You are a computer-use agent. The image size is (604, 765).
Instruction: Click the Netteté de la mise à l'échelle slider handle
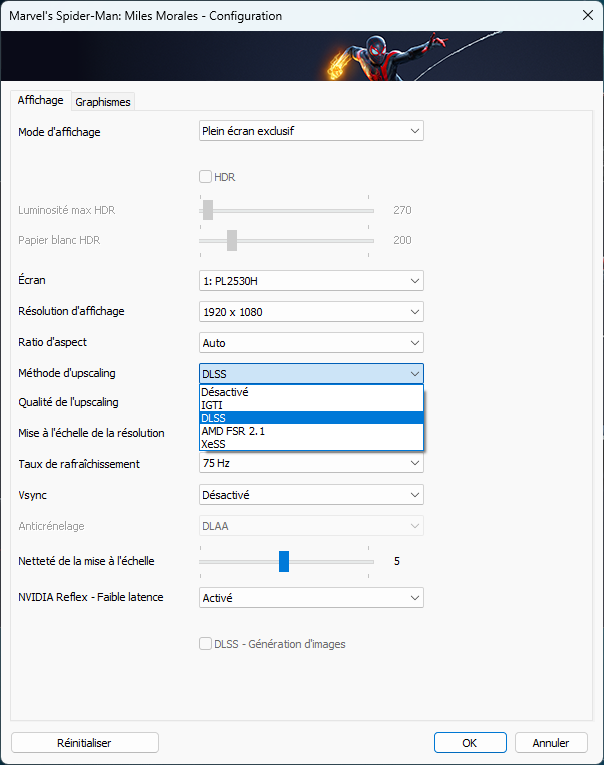[284, 562]
